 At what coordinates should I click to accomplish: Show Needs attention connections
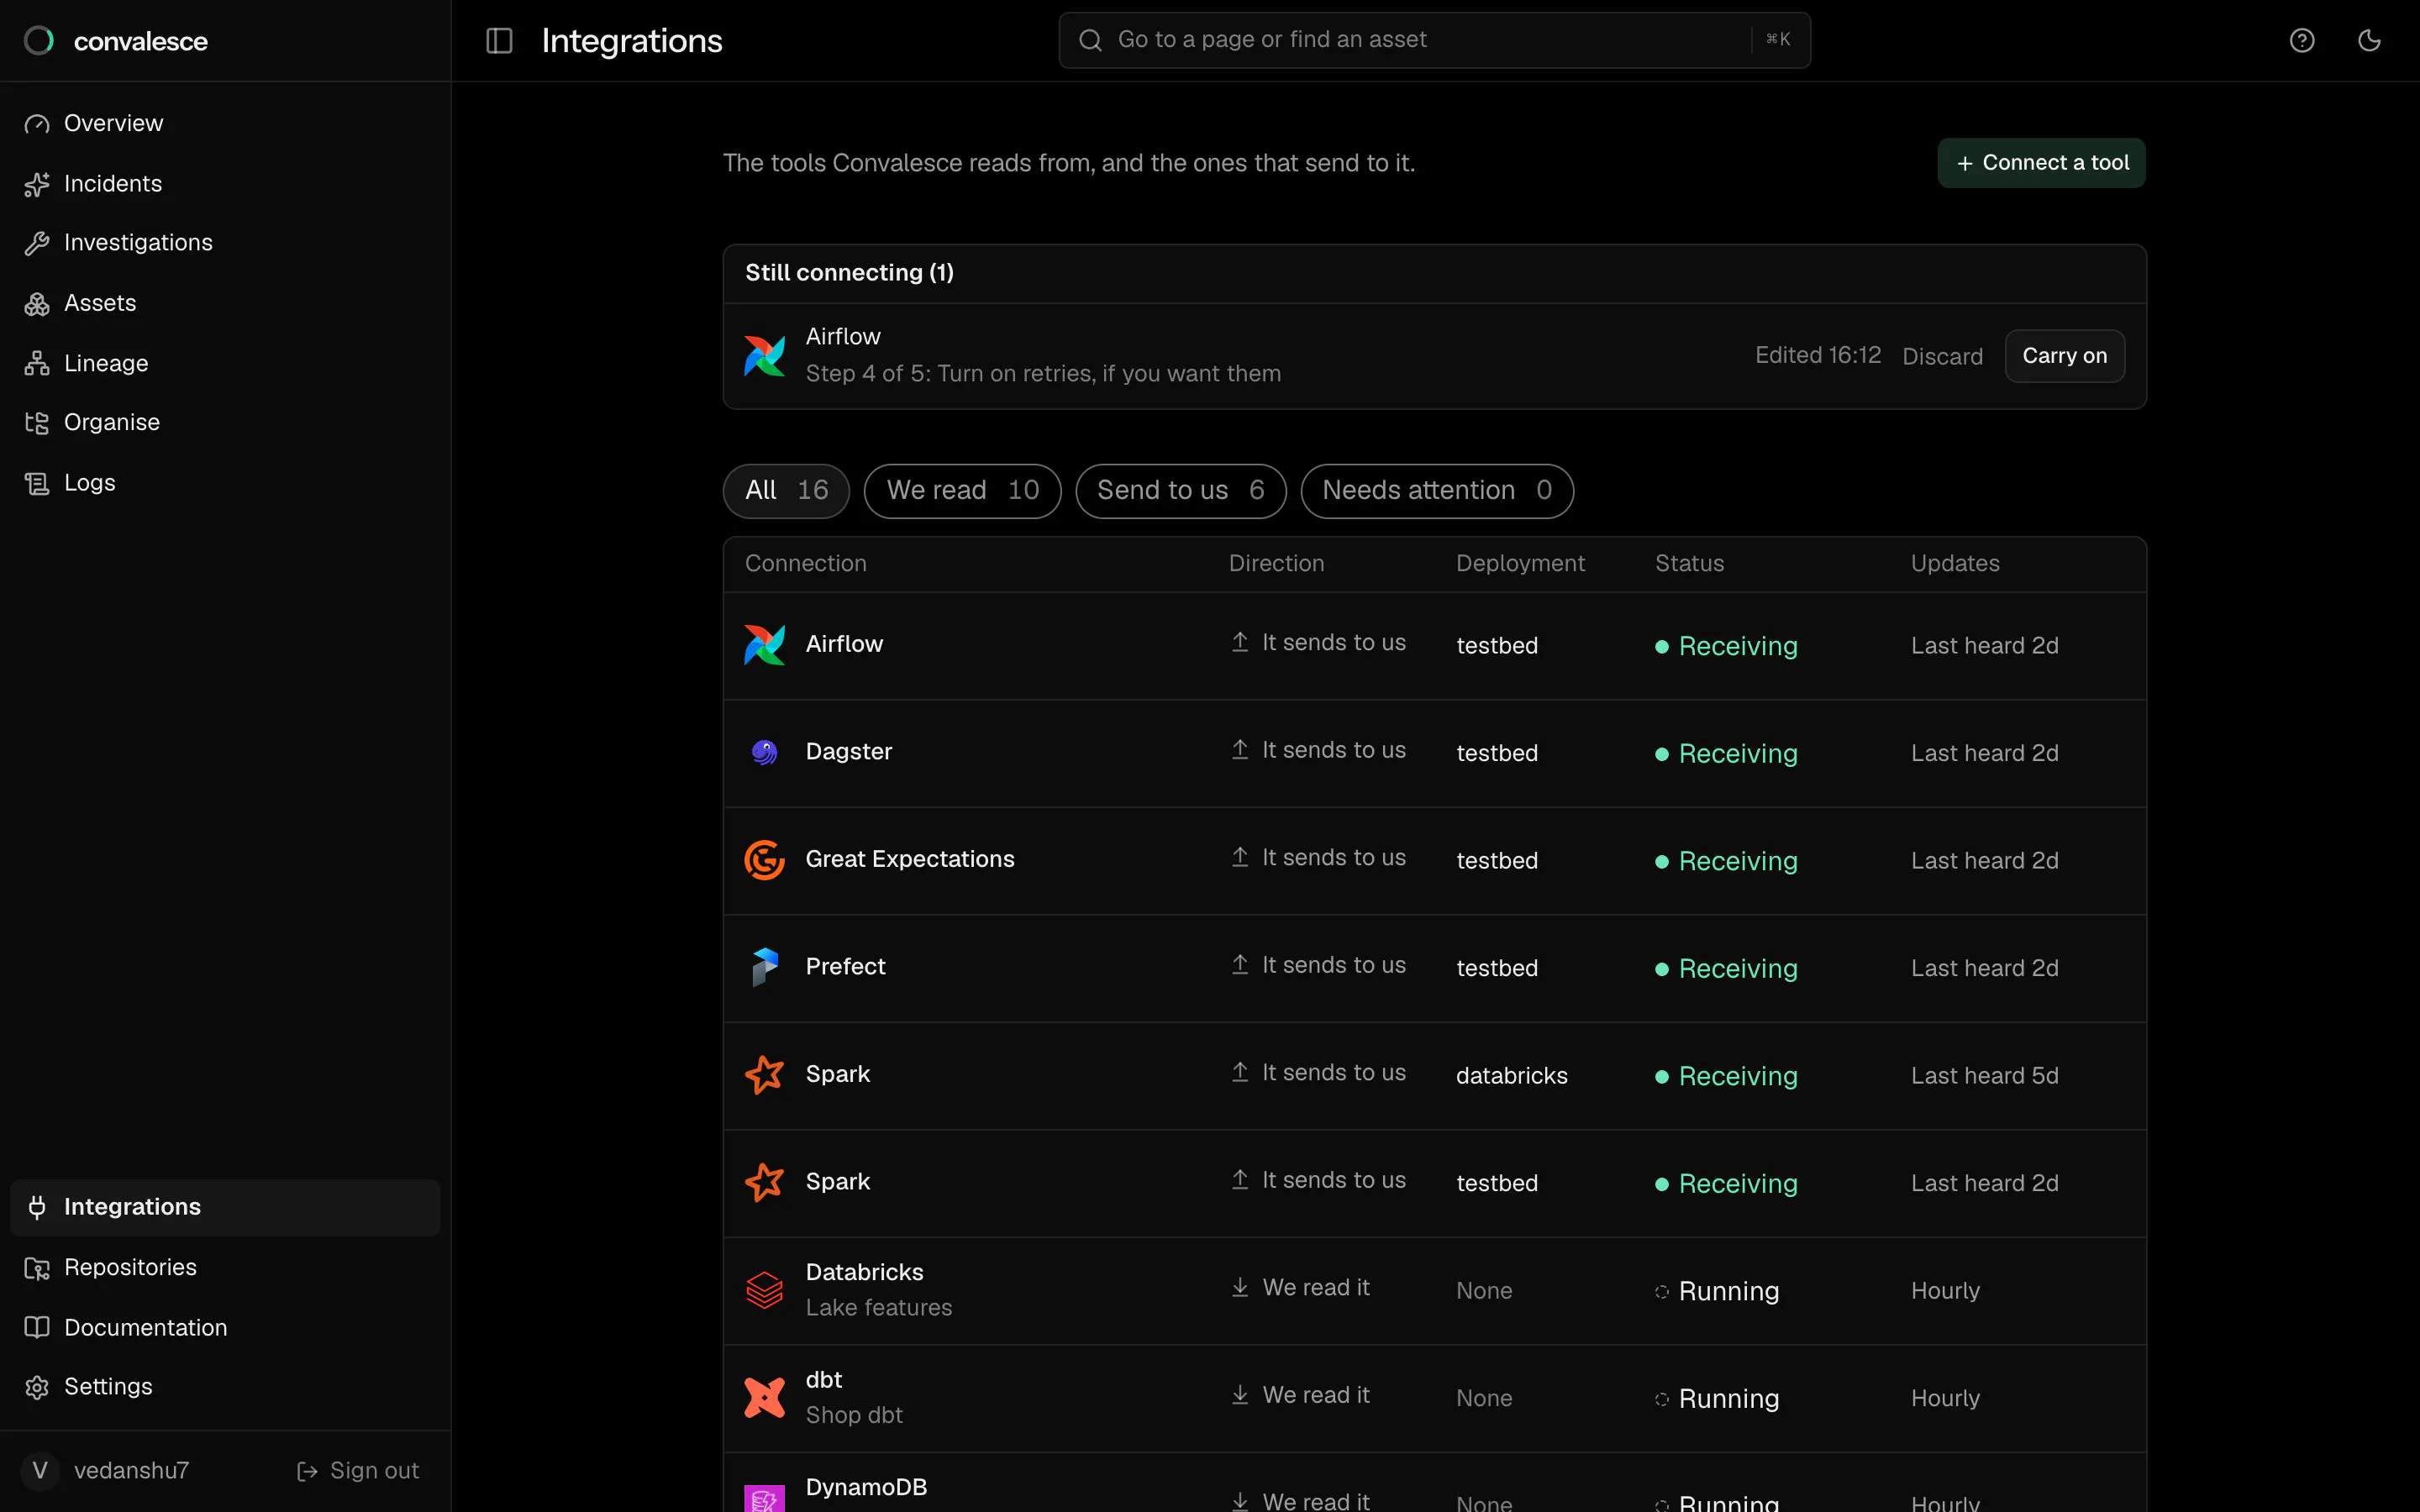coord(1437,491)
